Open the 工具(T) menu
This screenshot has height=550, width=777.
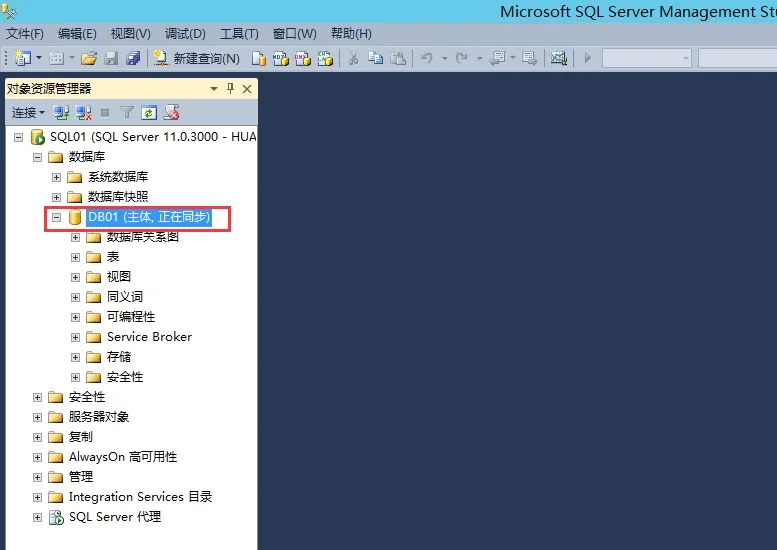[239, 34]
